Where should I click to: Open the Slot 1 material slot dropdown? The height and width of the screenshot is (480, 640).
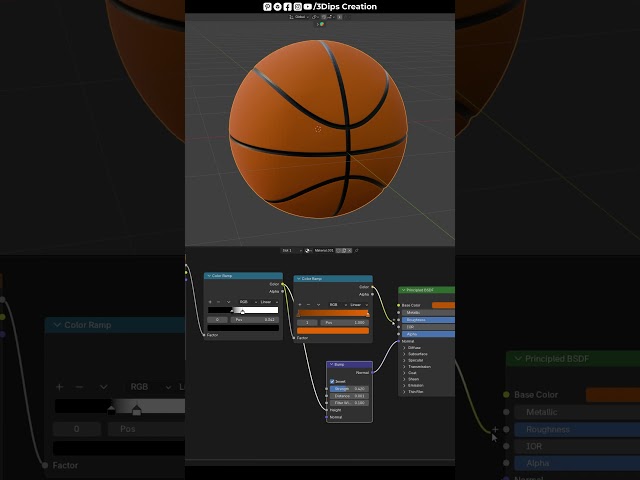pos(291,251)
